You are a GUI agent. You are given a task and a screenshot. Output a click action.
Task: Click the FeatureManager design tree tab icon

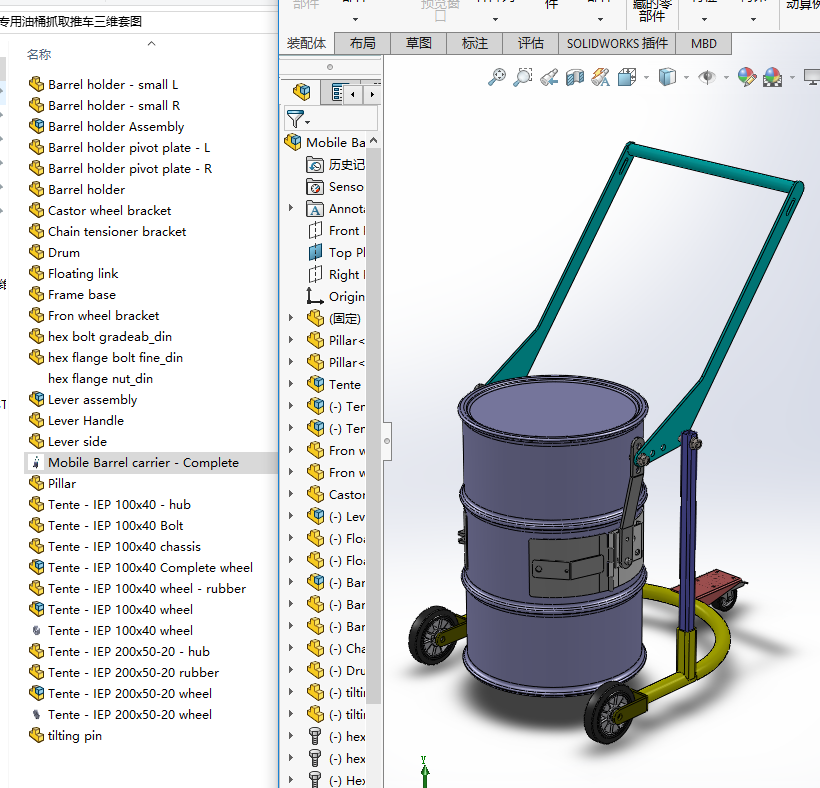(301, 93)
